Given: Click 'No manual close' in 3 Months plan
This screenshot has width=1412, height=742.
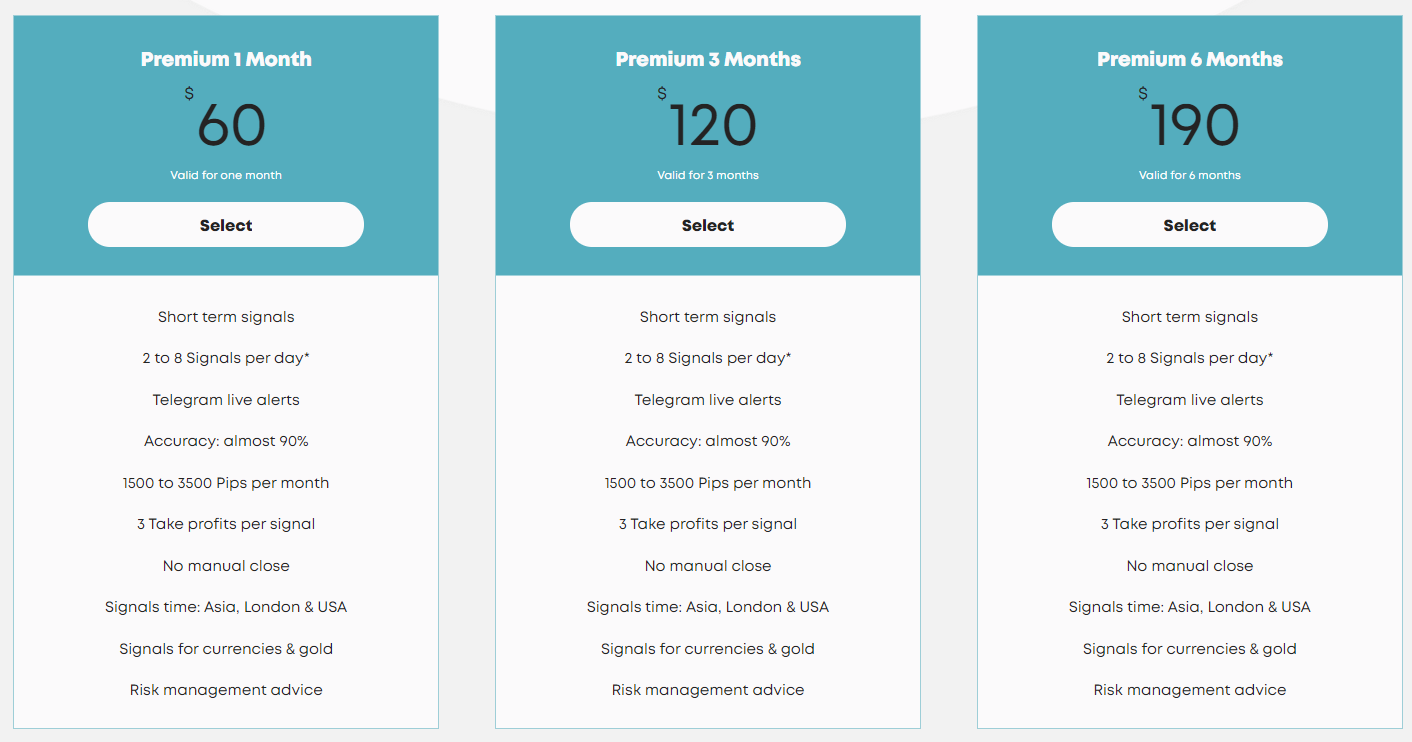Looking at the screenshot, I should 708,566.
